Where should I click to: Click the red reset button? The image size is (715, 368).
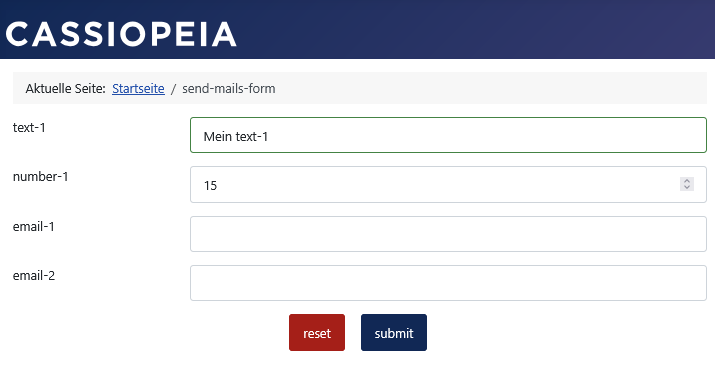click(317, 332)
